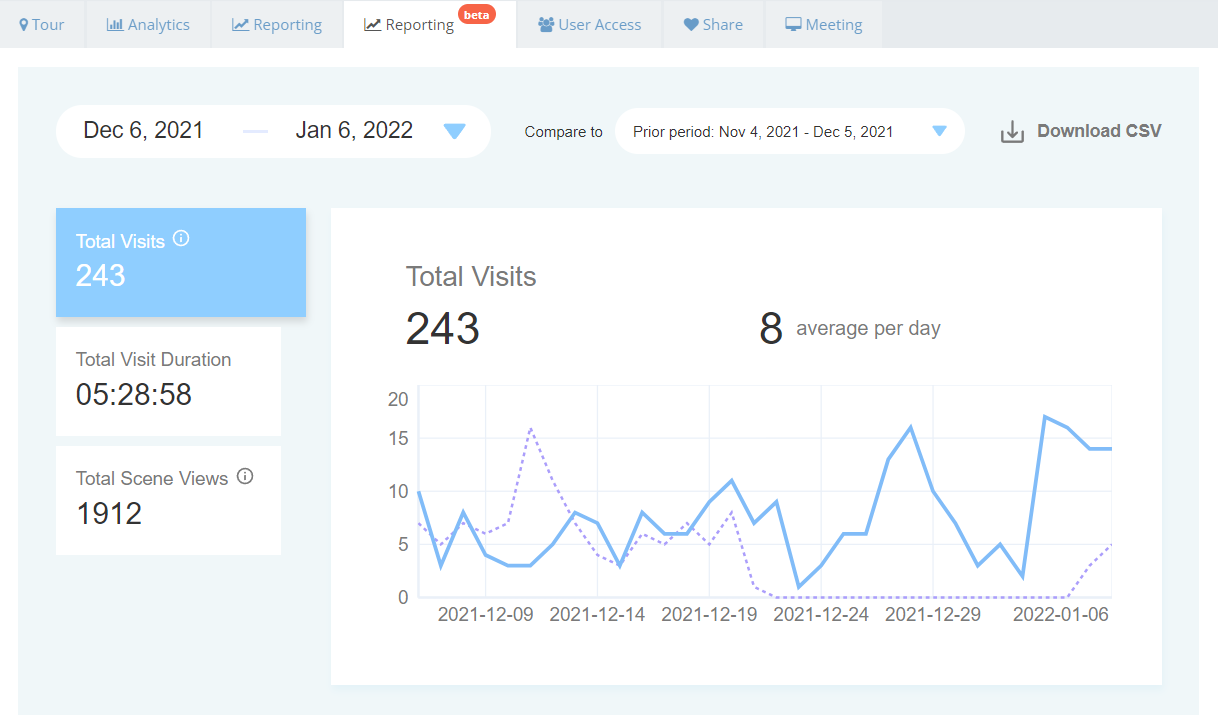Click the Total Scene Views info icon
Image resolution: width=1218 pixels, height=715 pixels.
[245, 476]
